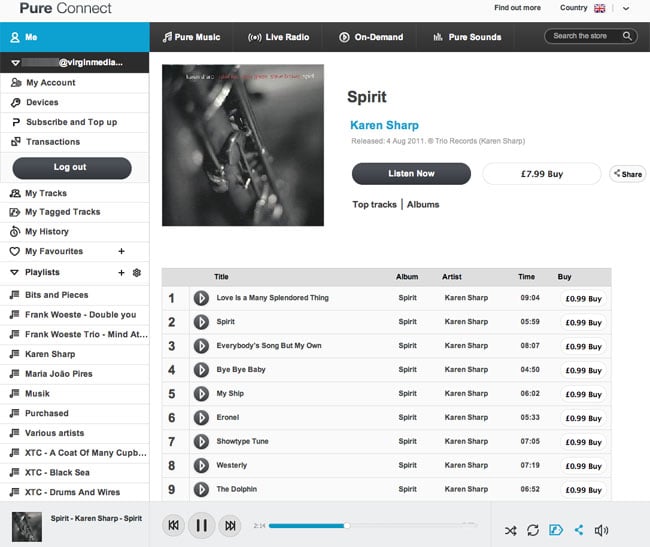Image resolution: width=650 pixels, height=547 pixels.
Task: Collapse the virginmedia account menu
Action: 16,63
